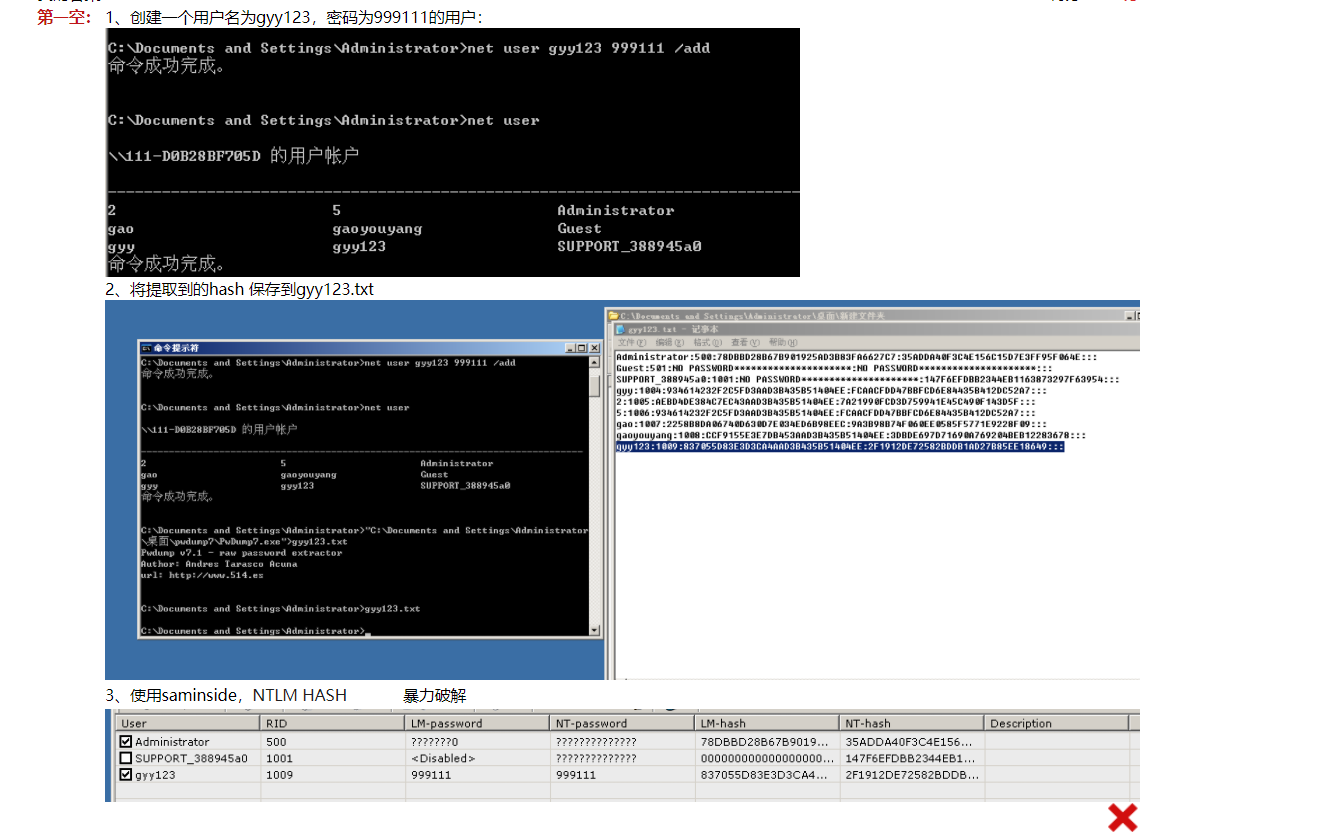Sort by the User column header
The image size is (1325, 834).
[x=187, y=723]
